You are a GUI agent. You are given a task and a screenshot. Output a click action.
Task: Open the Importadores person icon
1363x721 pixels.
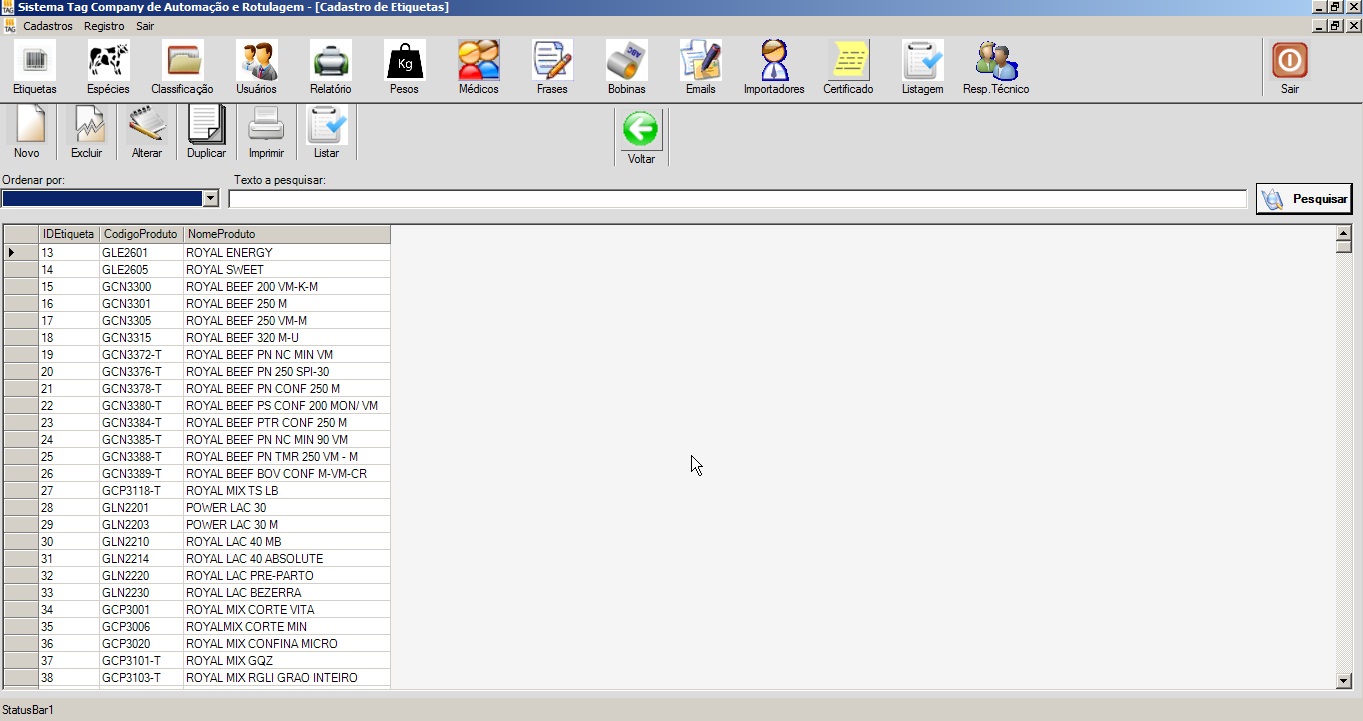pos(774,61)
